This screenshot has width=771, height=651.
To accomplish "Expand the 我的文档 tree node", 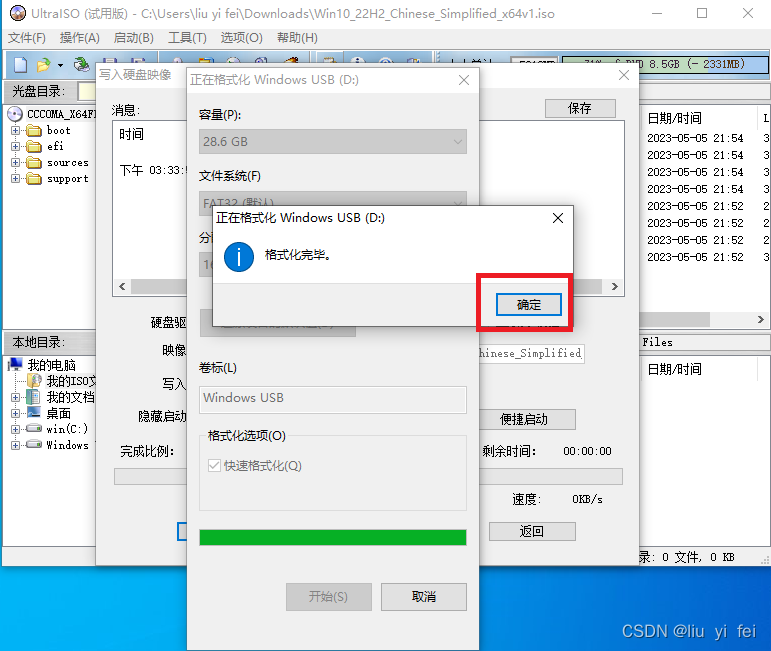I will (x=15, y=397).
